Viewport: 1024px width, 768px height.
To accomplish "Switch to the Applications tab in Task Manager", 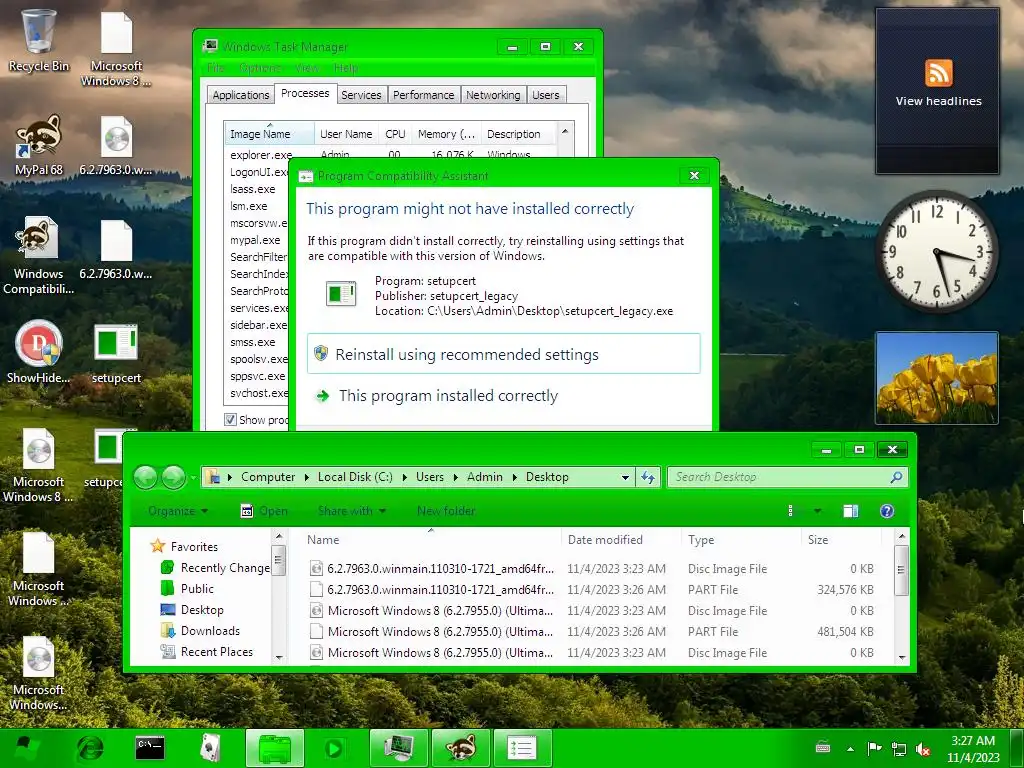I will click(x=240, y=95).
